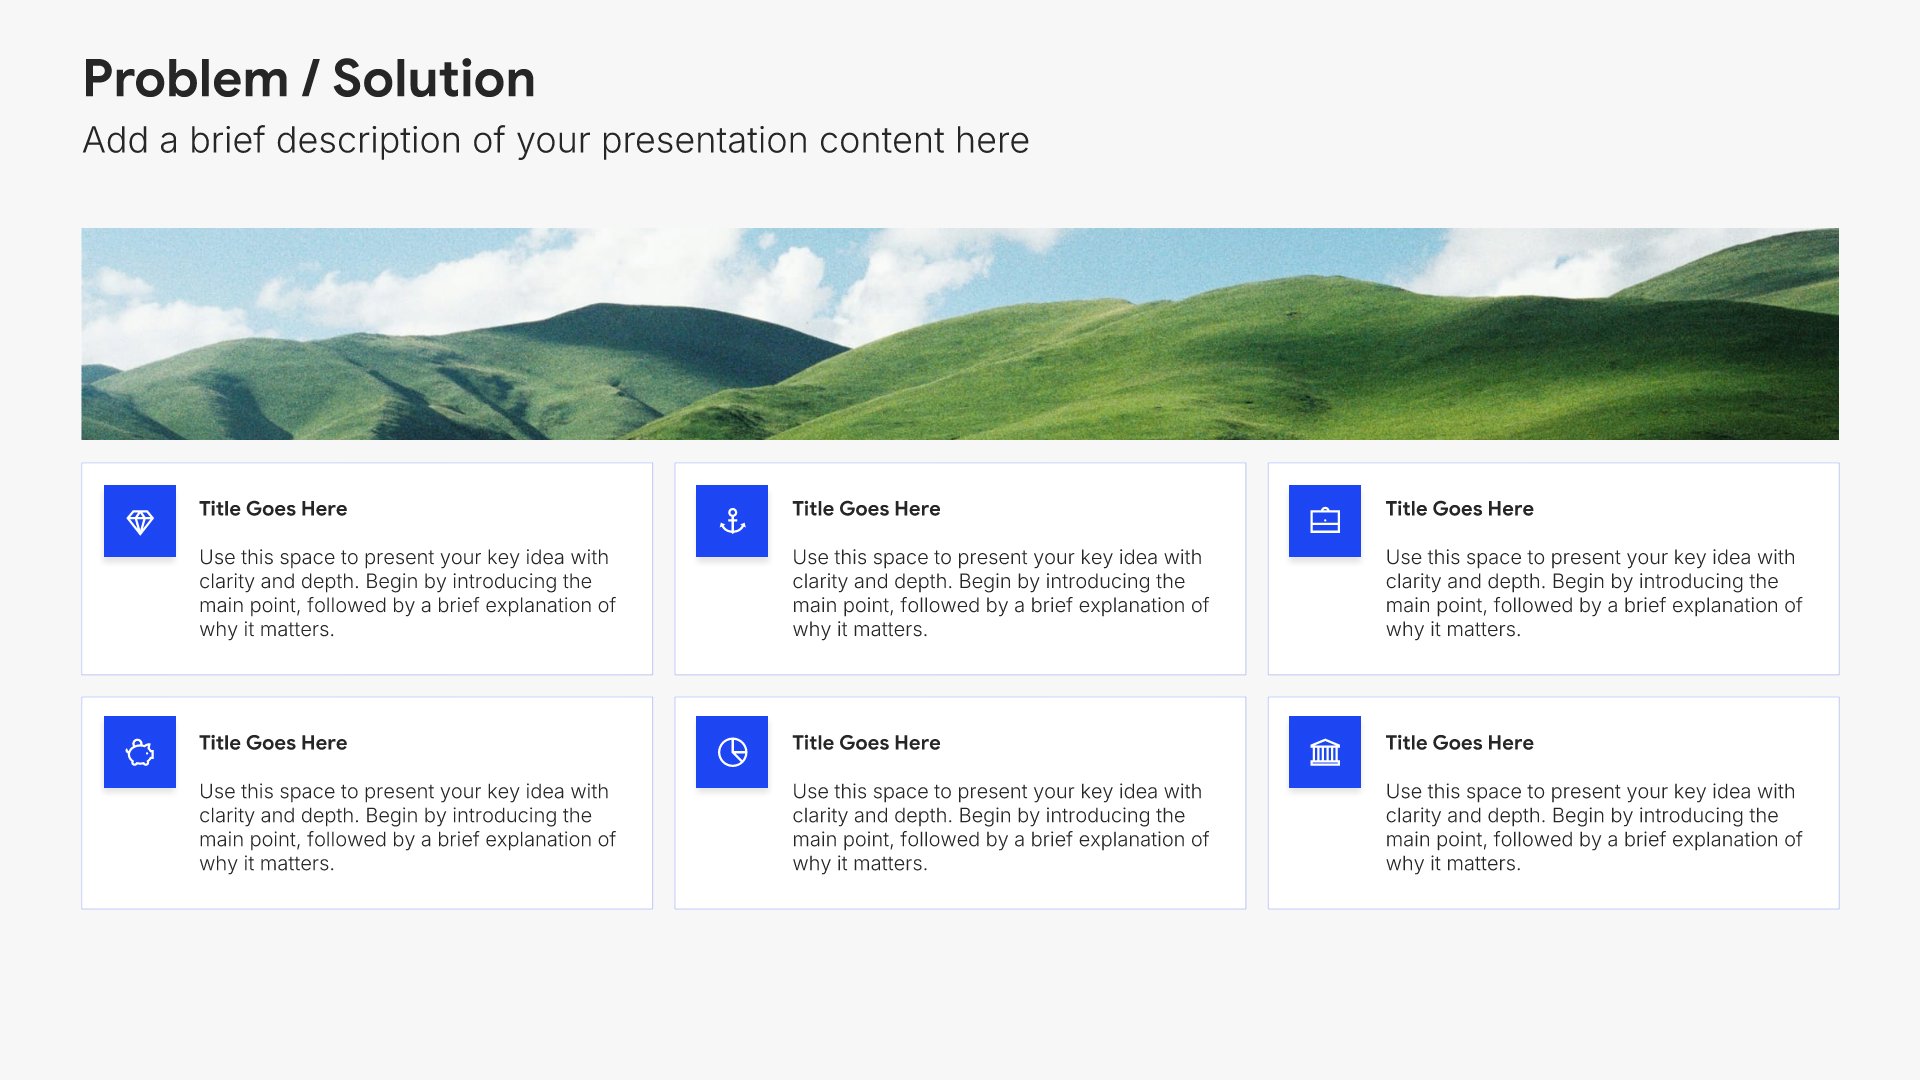Click body paragraph in the pie chart card
Image resolution: width=1920 pixels, height=1080 pixels.
[x=1000, y=827]
